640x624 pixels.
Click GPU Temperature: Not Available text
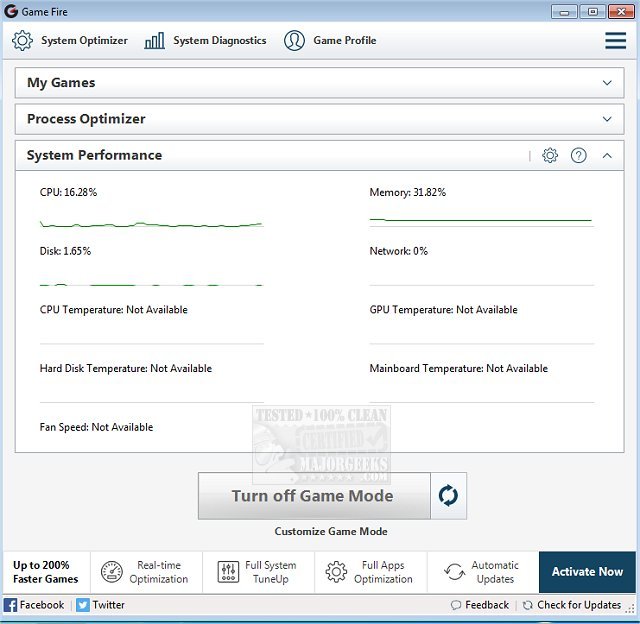(443, 310)
